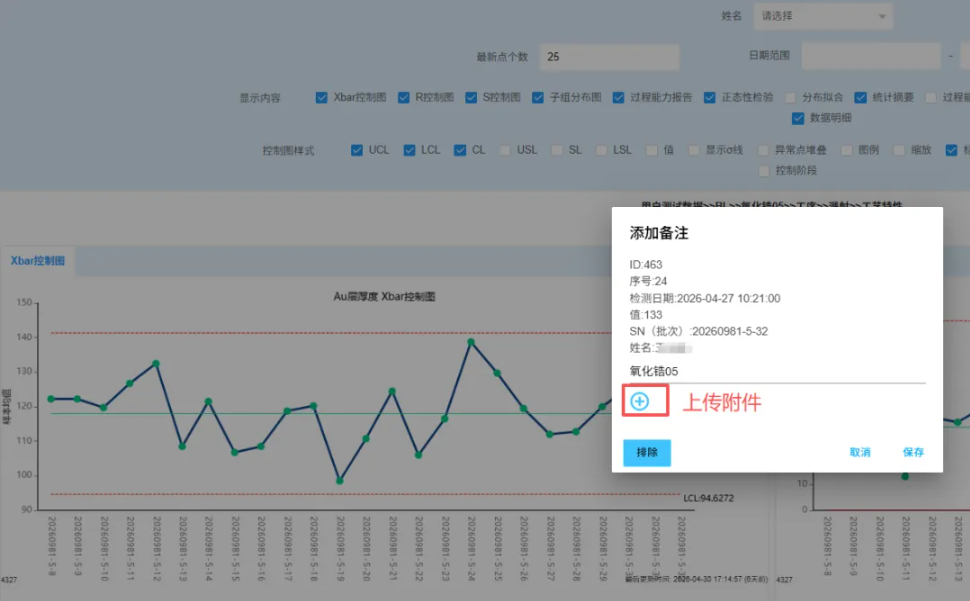The image size is (970, 601).
Task: Click the chart title Au层厚度 Xbar控制图
Action: 384,297
